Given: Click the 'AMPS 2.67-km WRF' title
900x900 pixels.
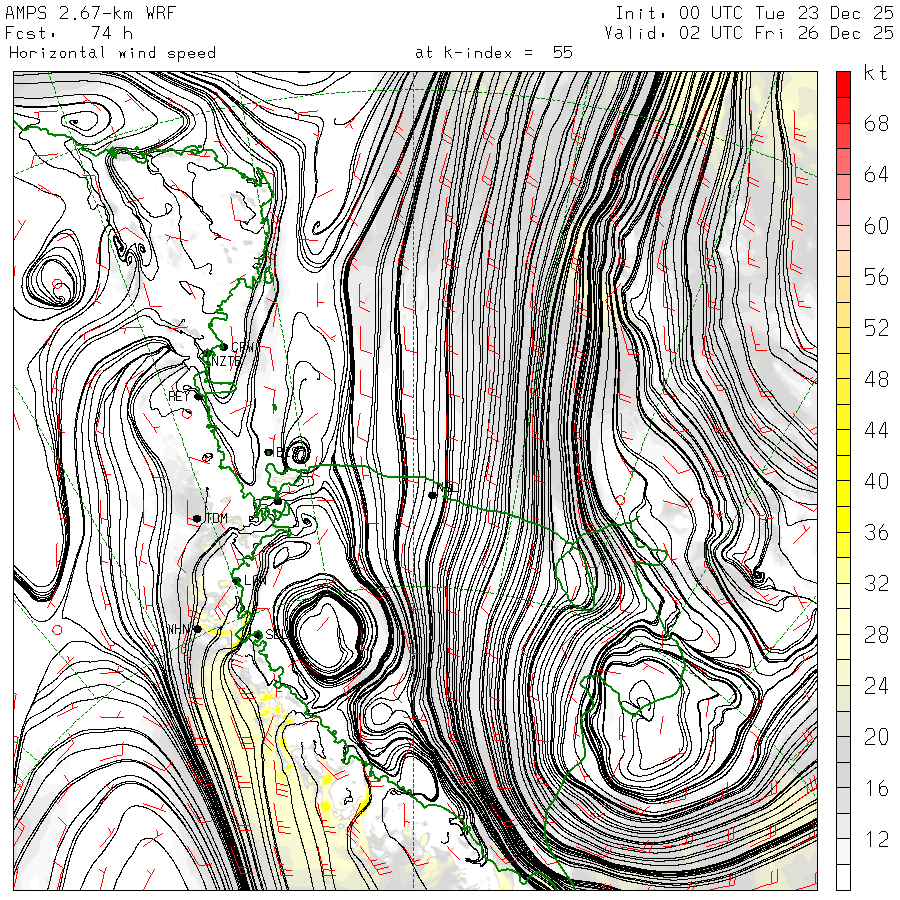Looking at the screenshot, I should pyautogui.click(x=76, y=13).
